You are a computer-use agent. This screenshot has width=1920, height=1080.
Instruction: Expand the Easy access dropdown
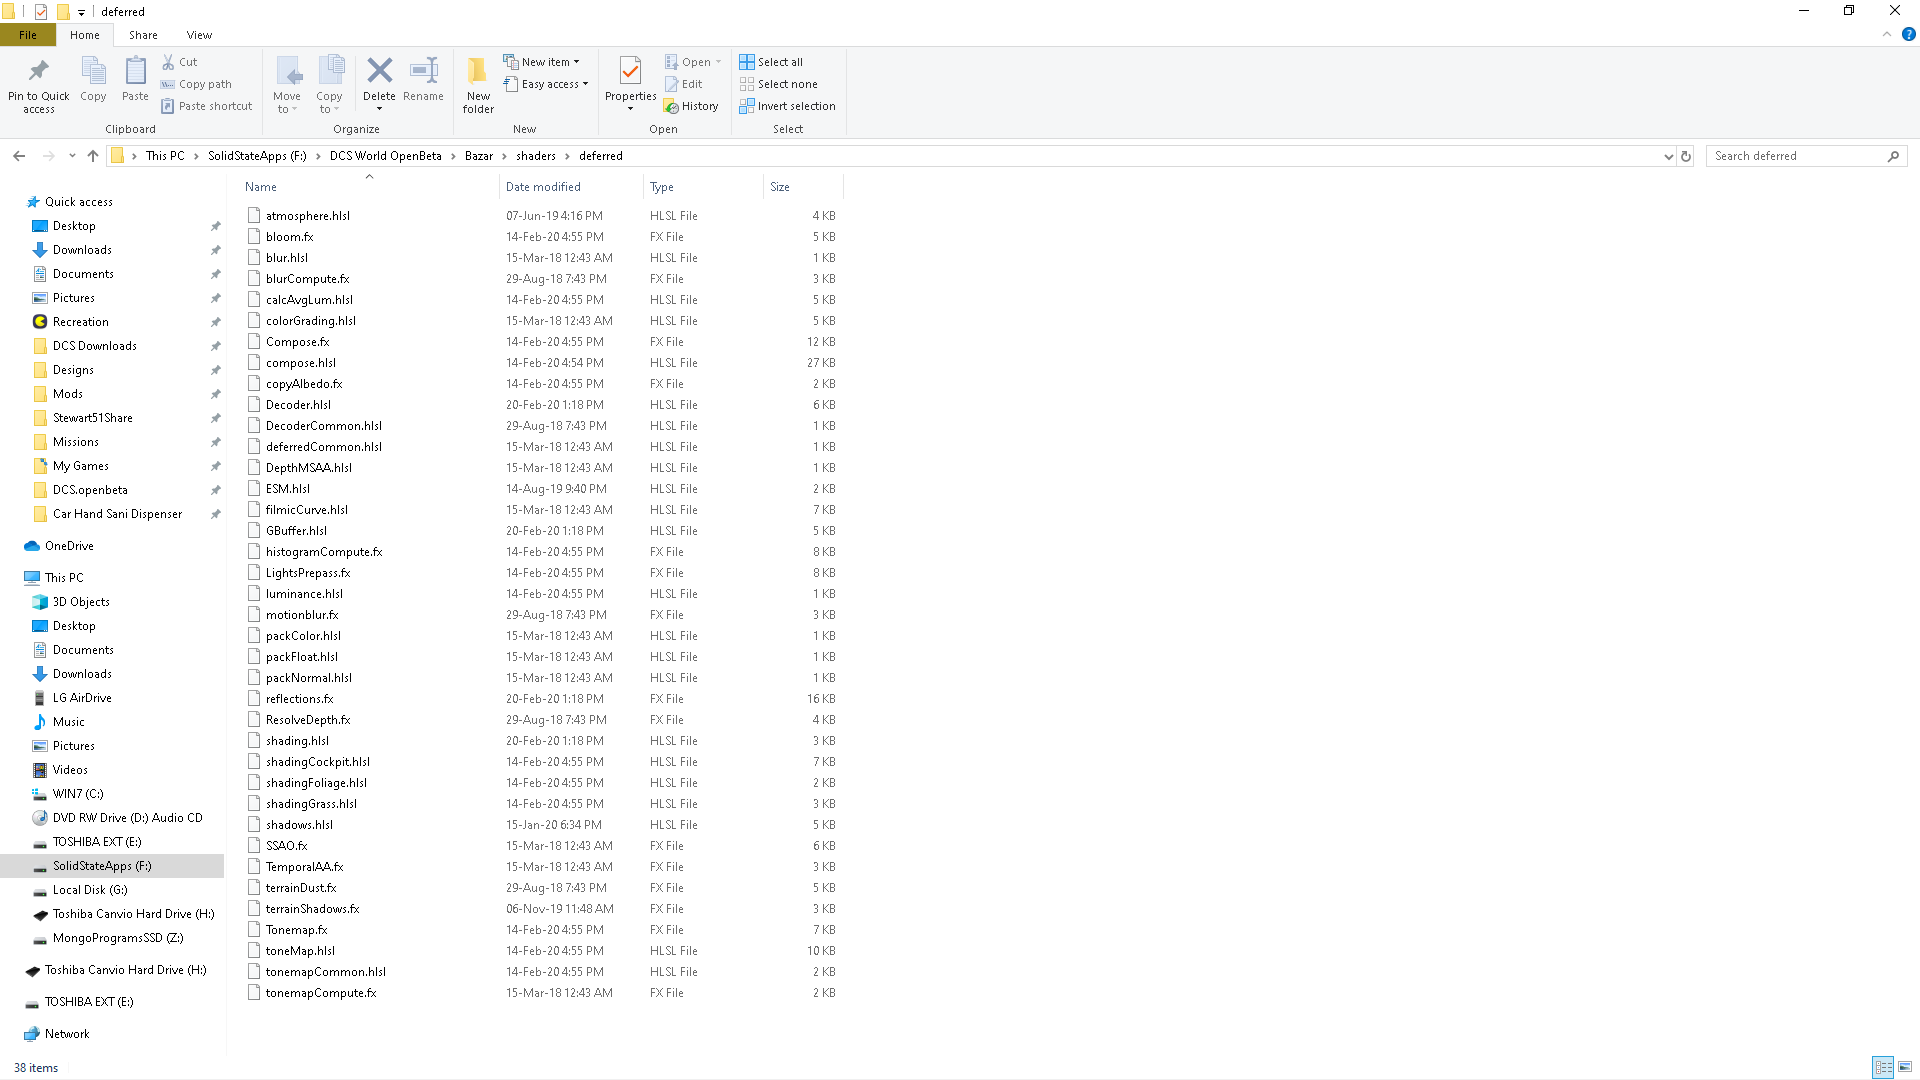545,84
